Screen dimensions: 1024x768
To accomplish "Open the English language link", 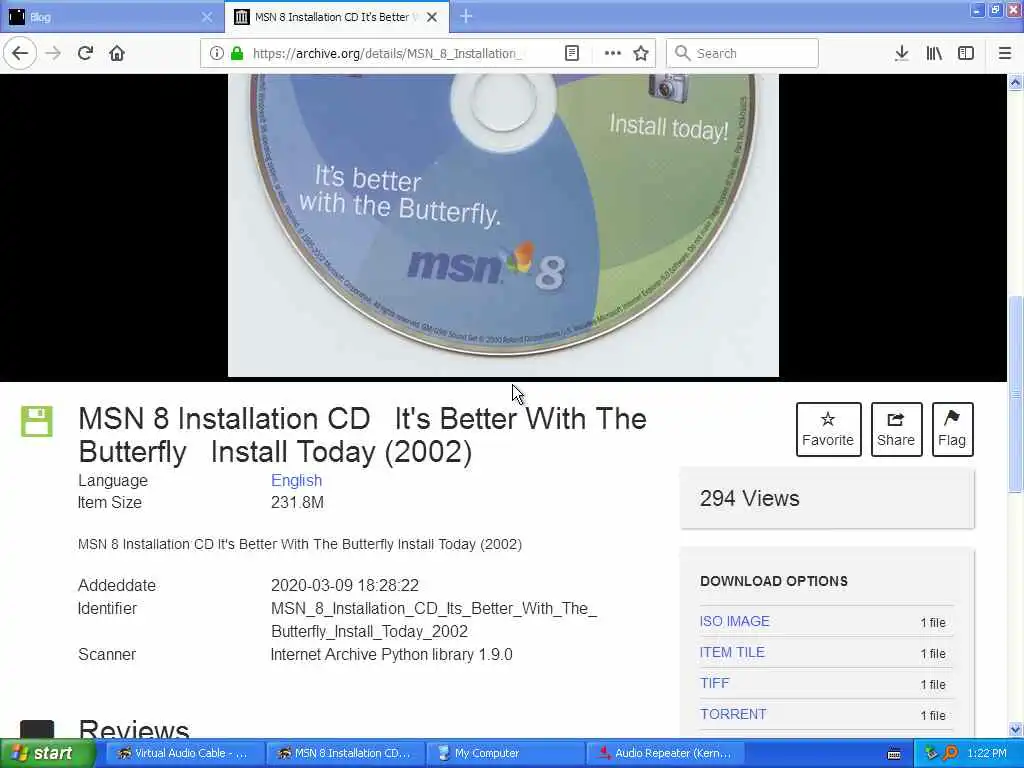I will tap(296, 481).
